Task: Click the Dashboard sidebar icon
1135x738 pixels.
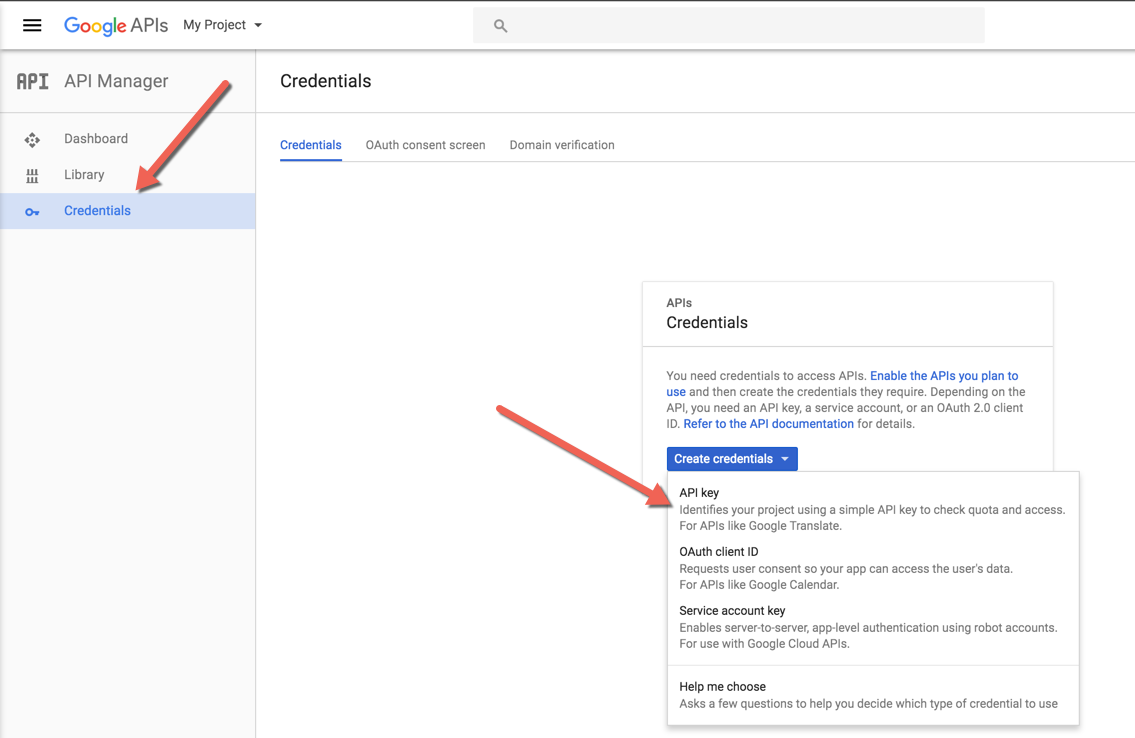Action: [32, 140]
